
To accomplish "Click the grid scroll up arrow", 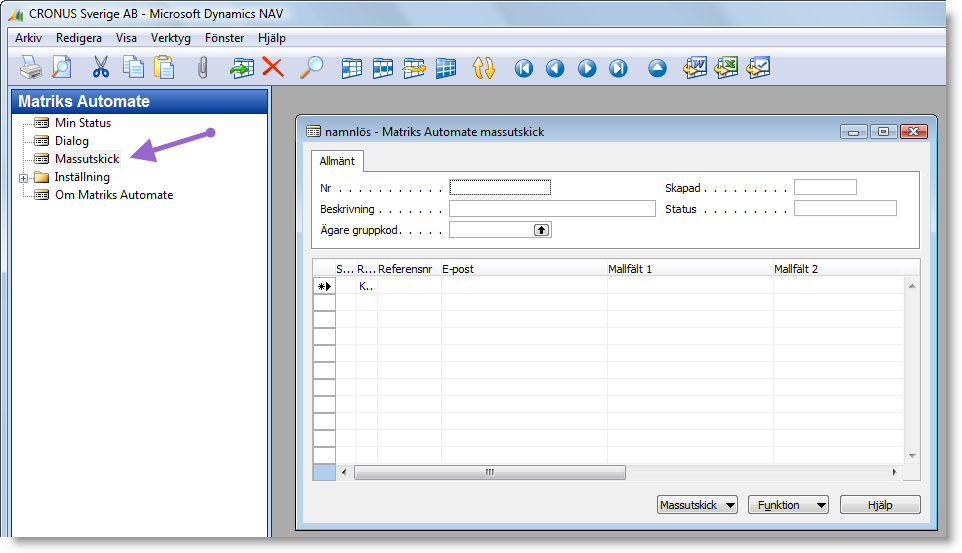I will coord(912,286).
